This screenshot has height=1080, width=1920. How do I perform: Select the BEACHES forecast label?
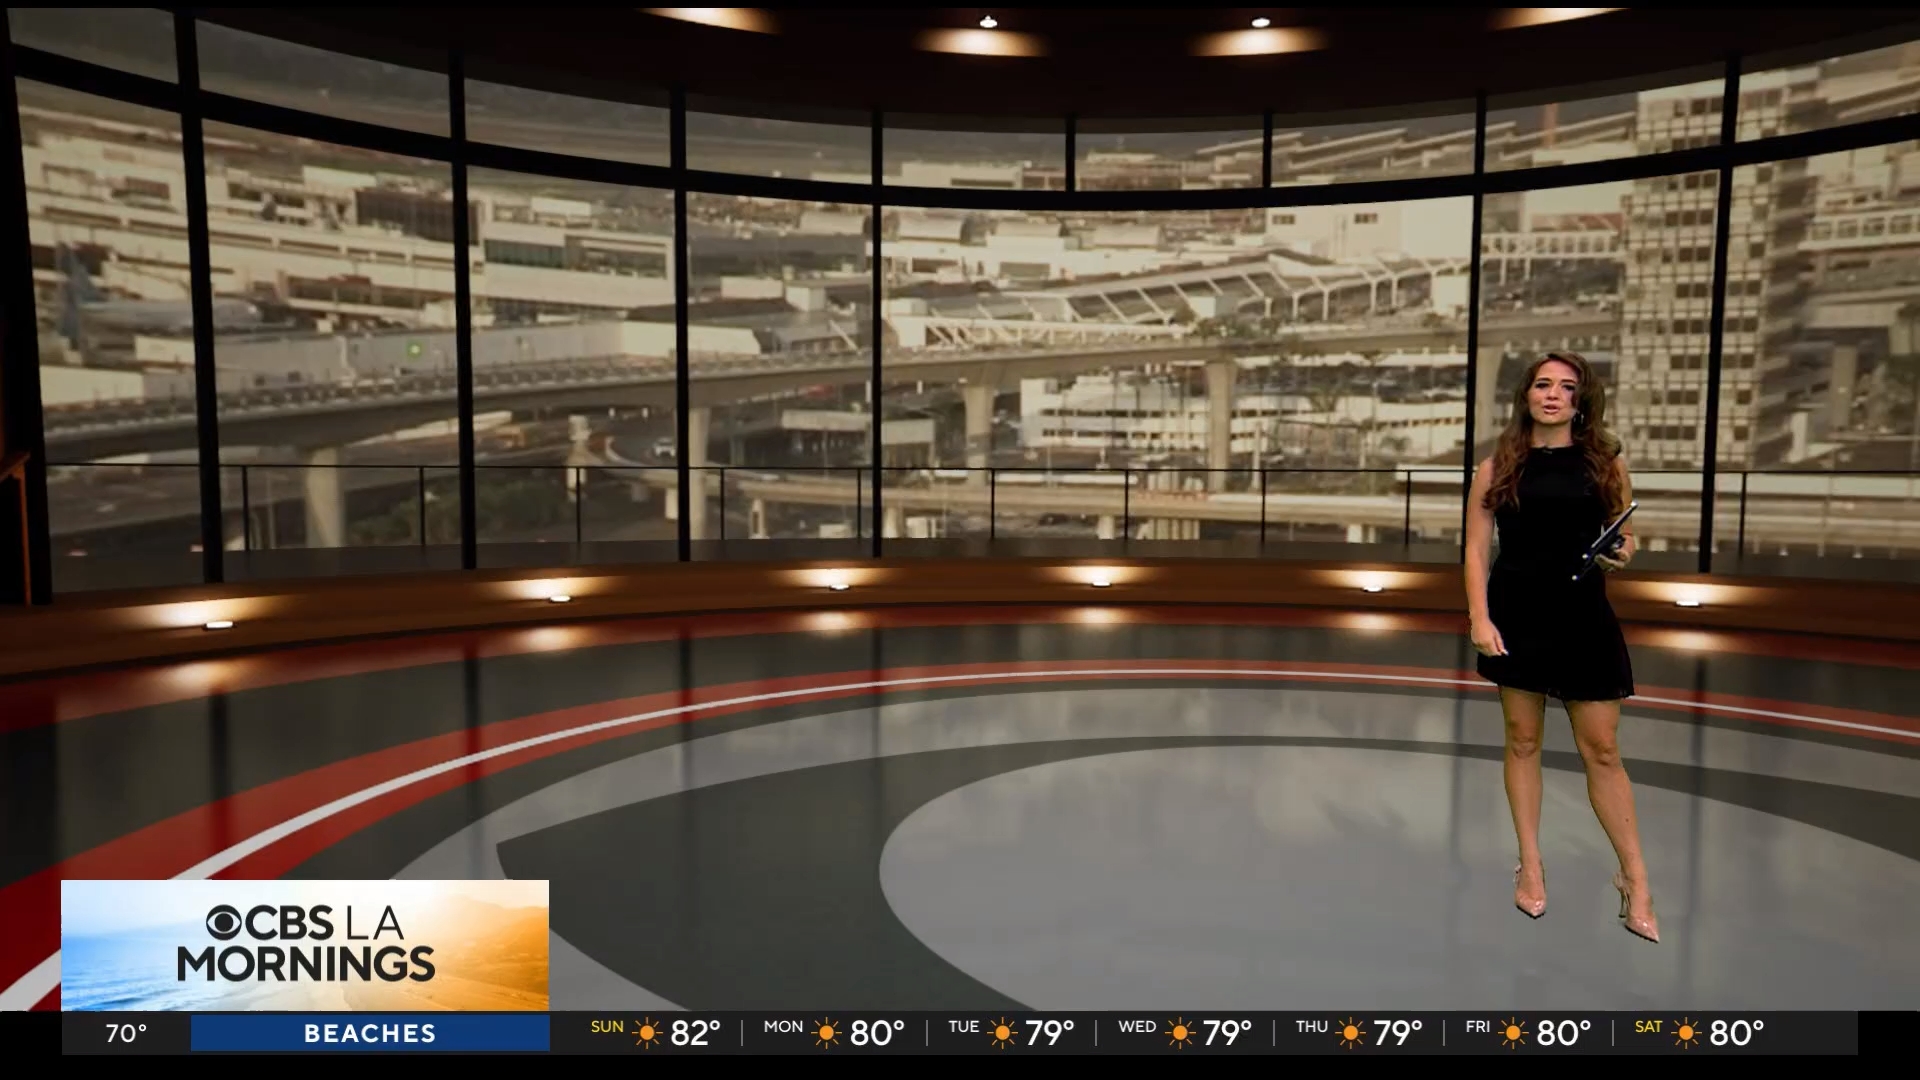370,1033
